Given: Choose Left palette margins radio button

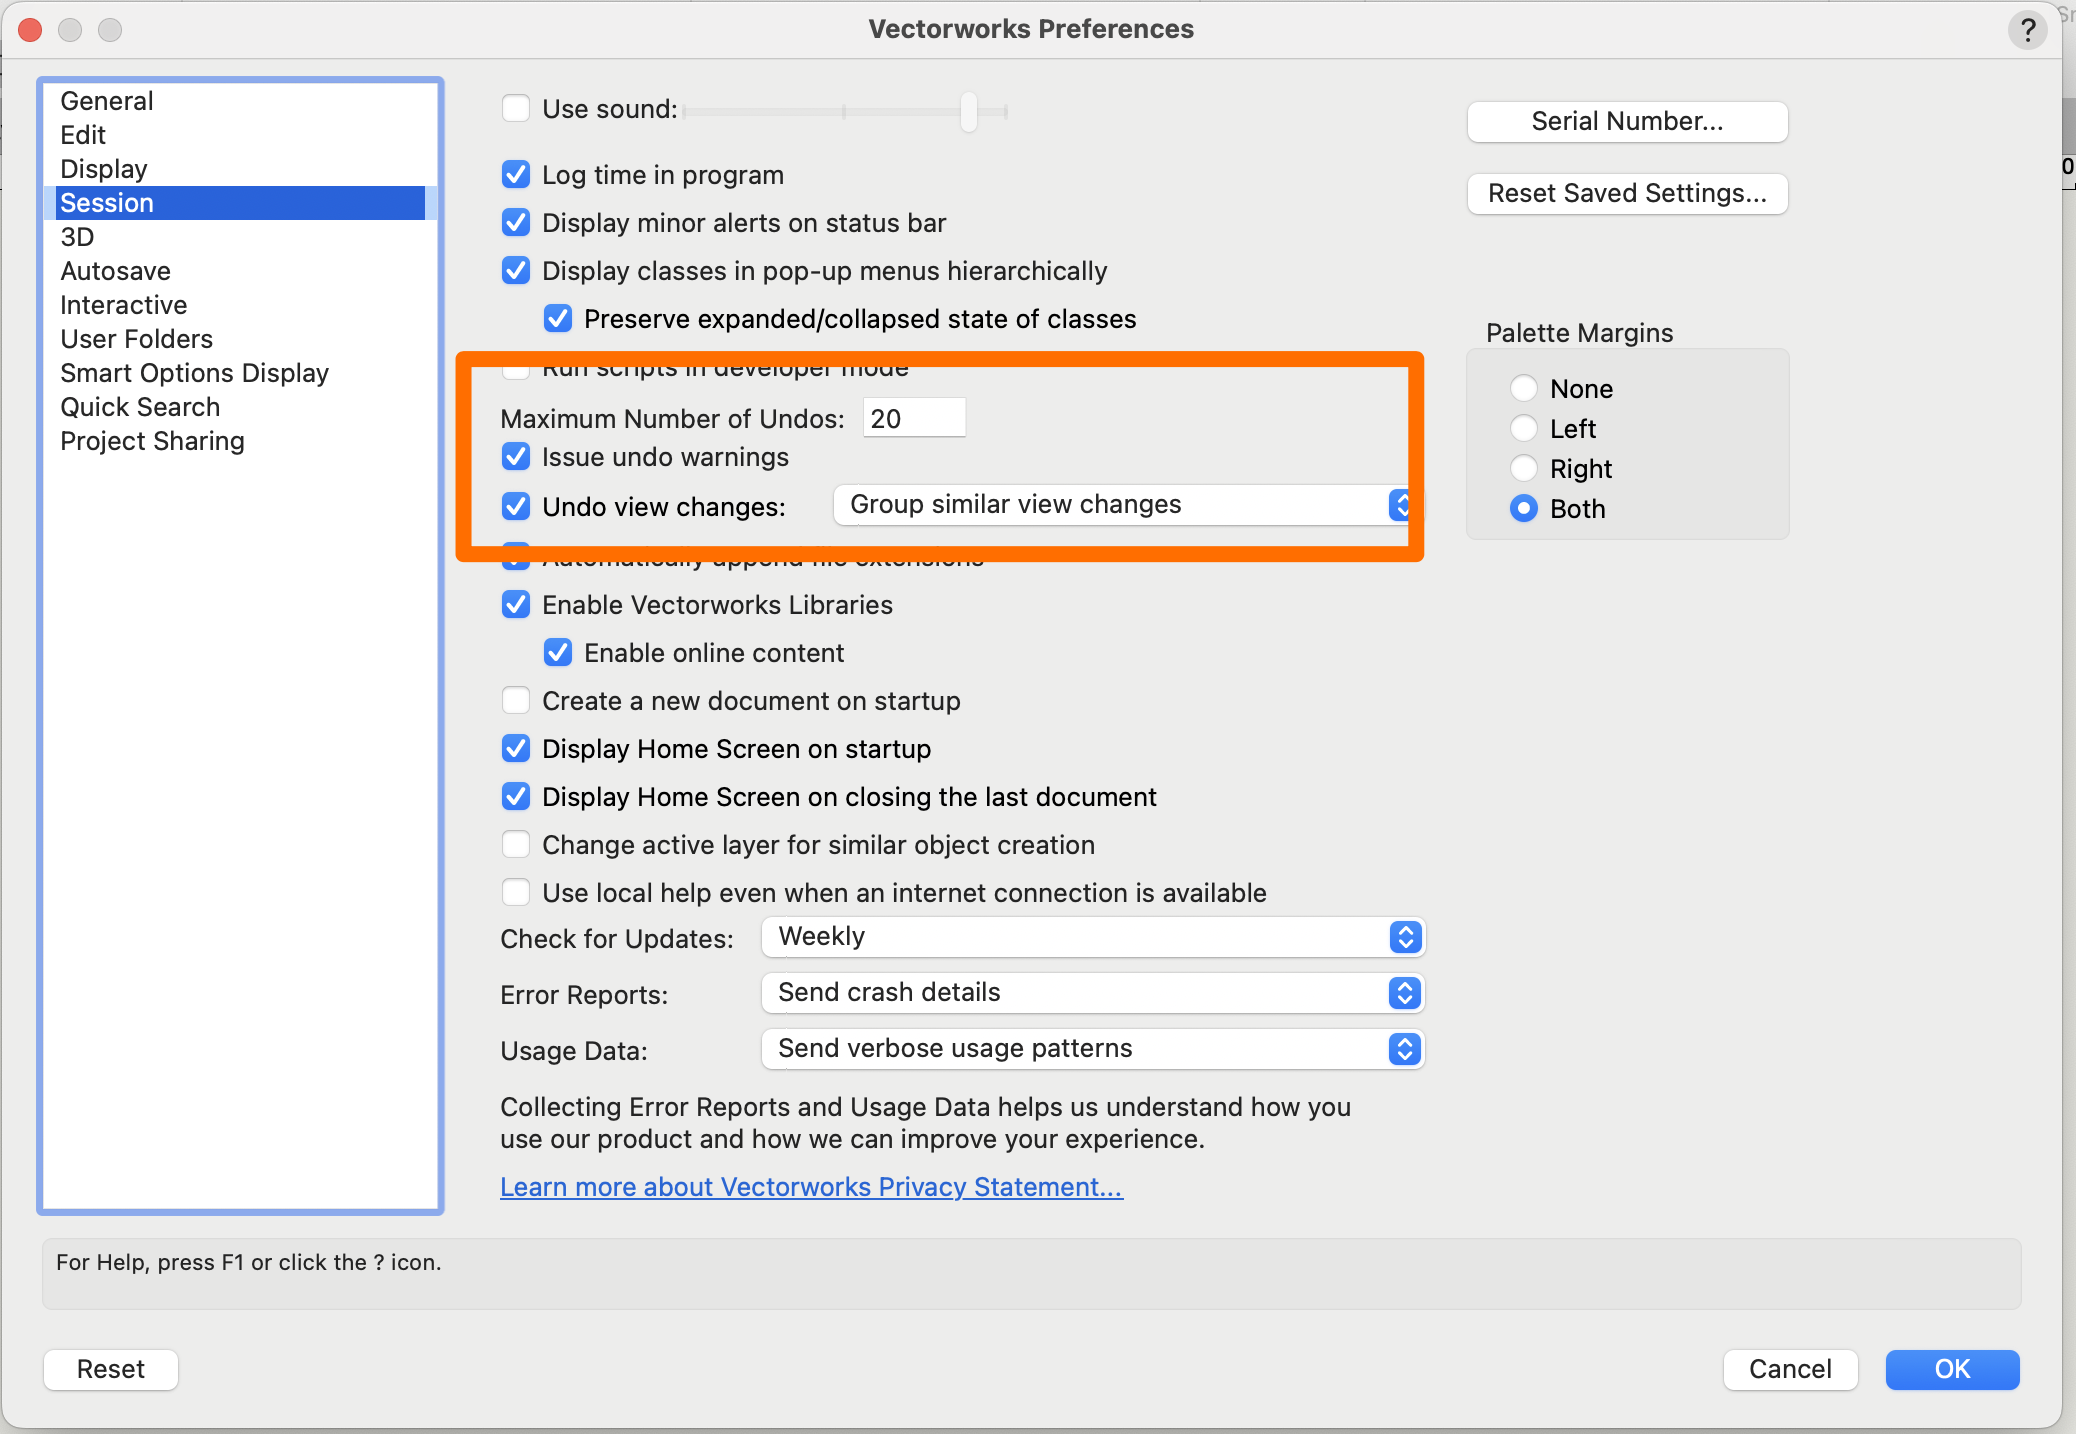Looking at the screenshot, I should (1524, 429).
